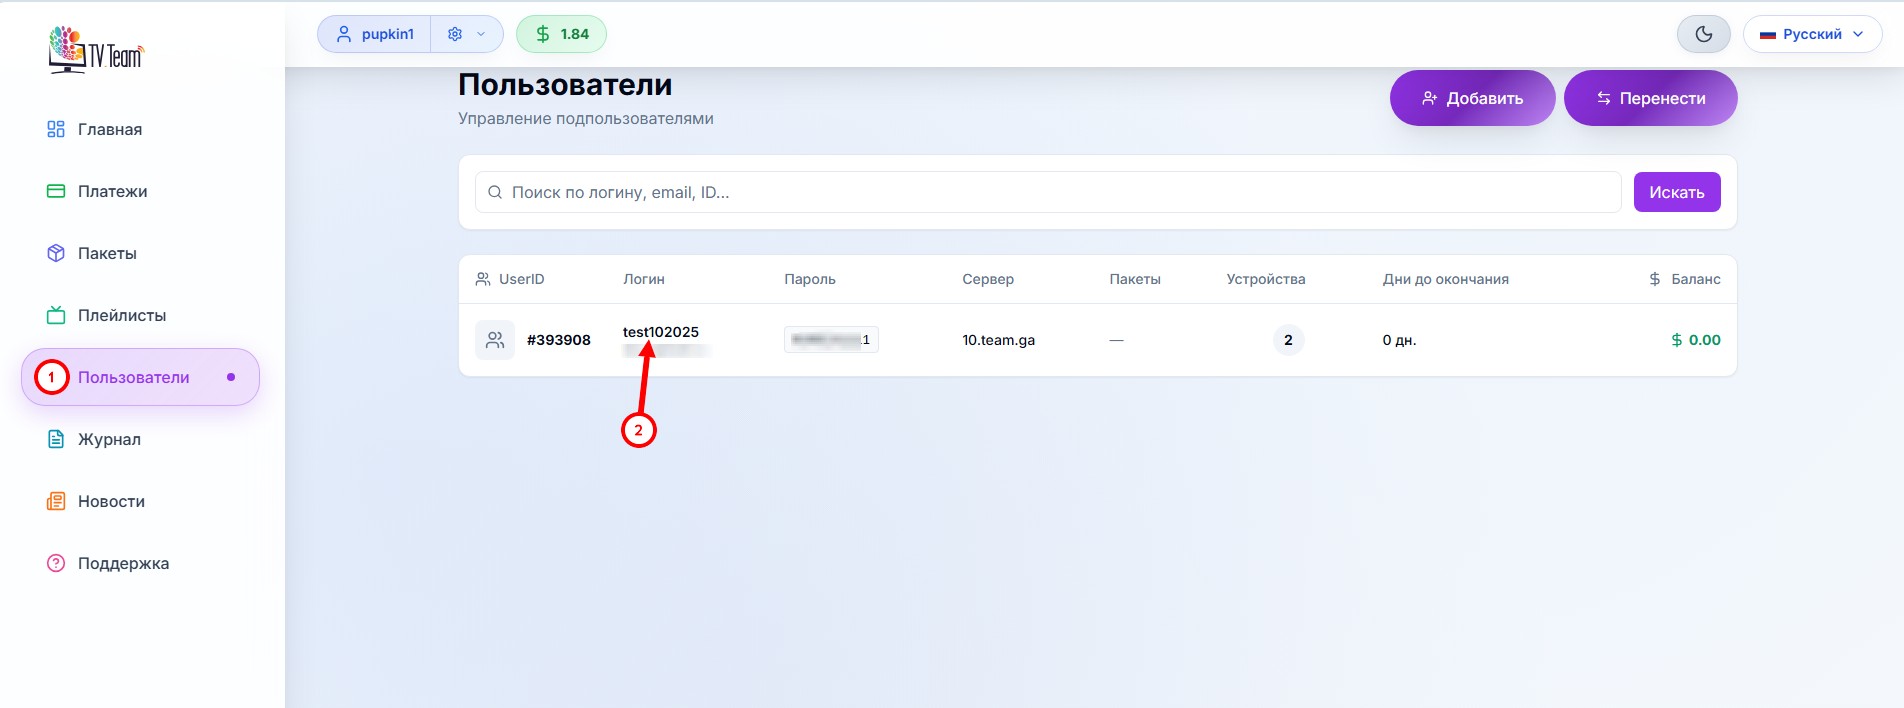Open the Русский language dropdown

tap(1811, 34)
